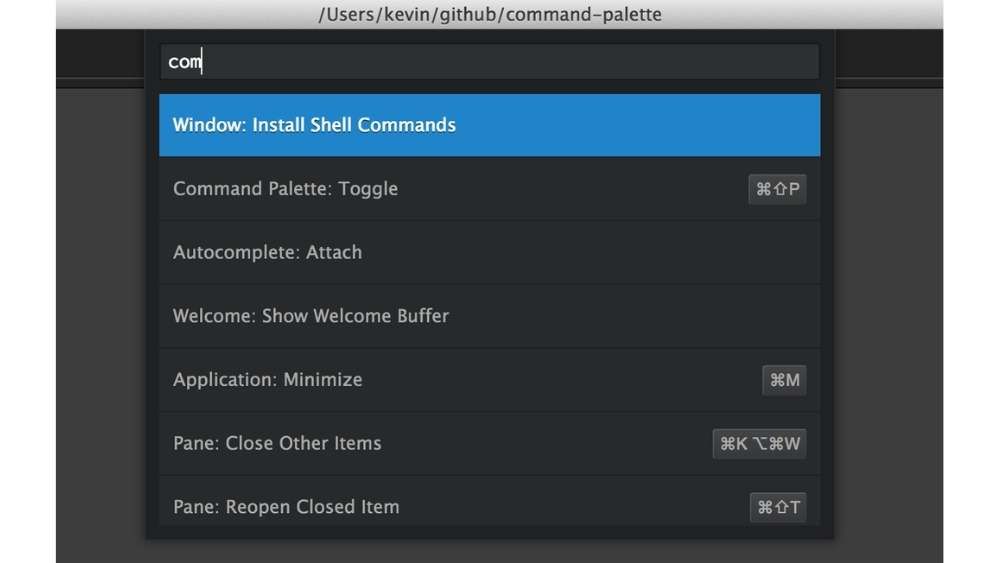
Task: Open Welcome: Show Welcome Buffer
Action: click(x=311, y=316)
